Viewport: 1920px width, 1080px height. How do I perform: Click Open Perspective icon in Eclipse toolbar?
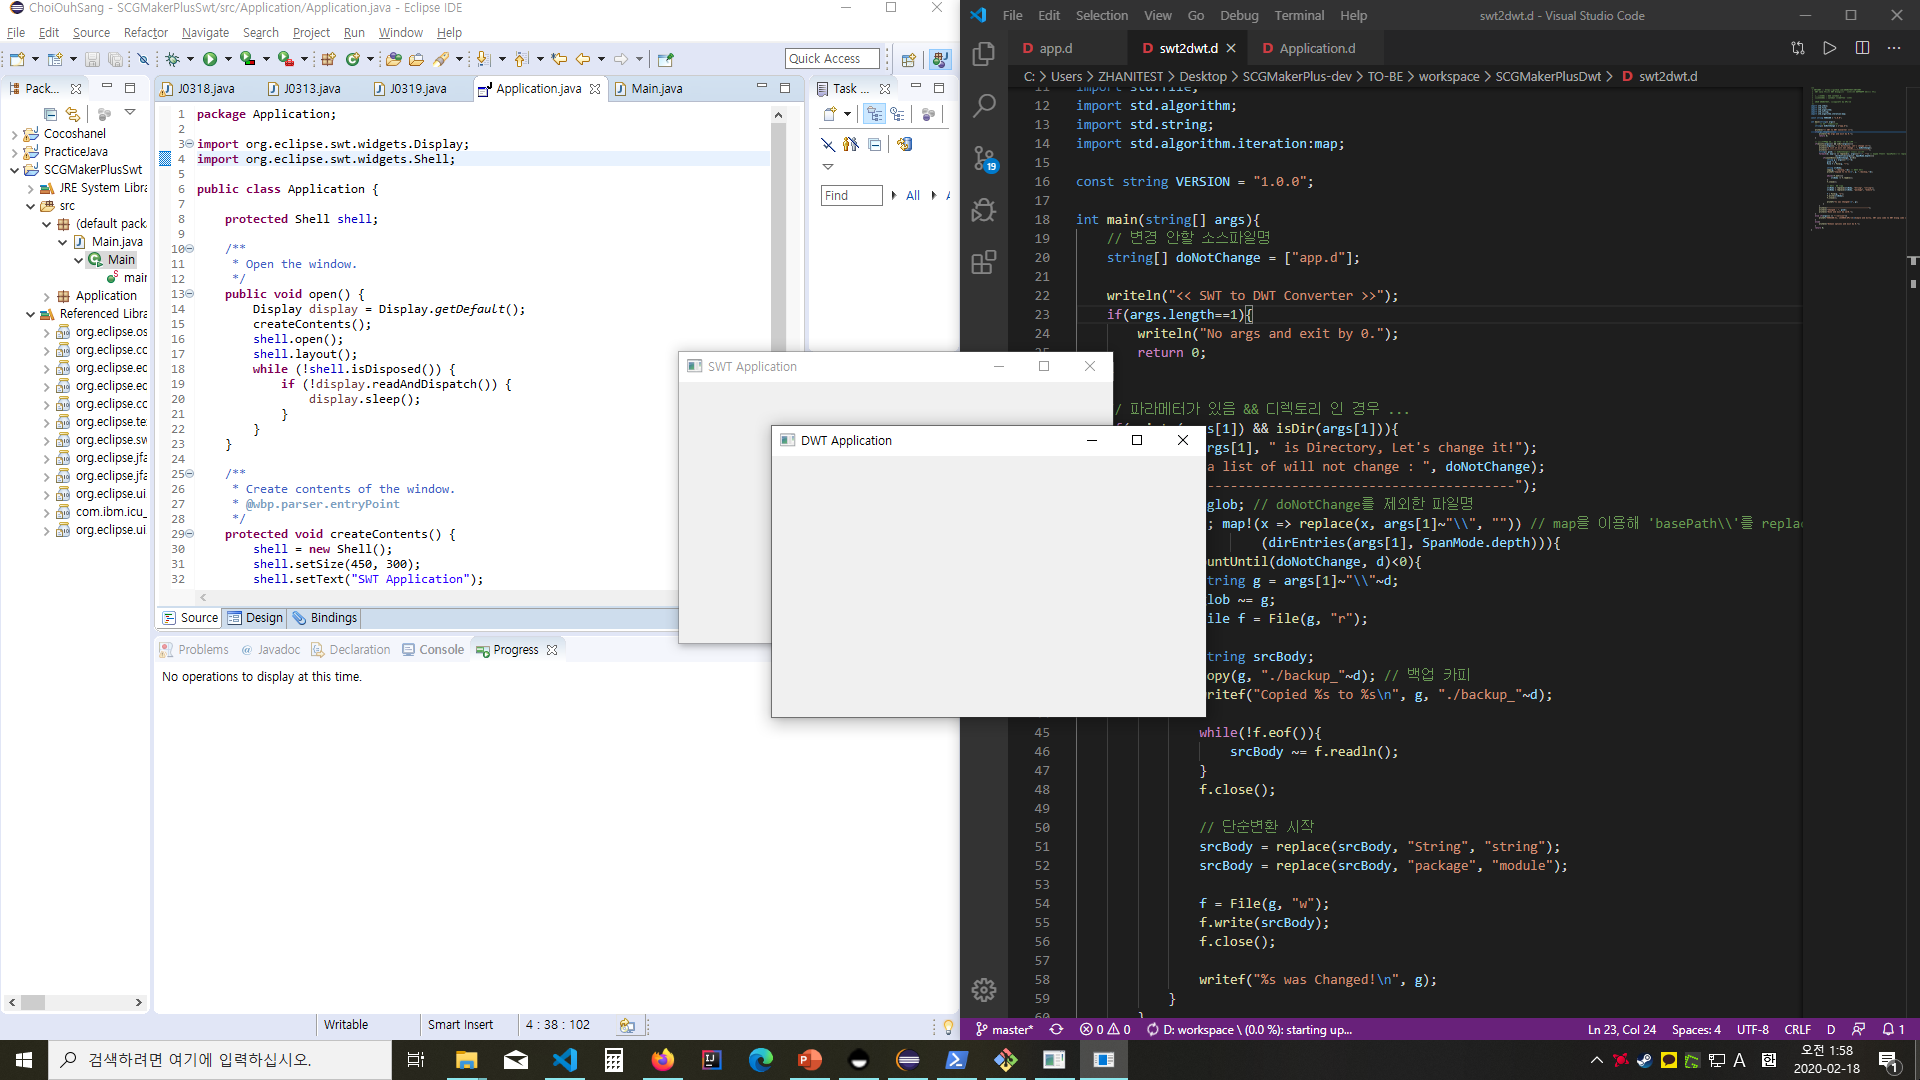point(908,59)
